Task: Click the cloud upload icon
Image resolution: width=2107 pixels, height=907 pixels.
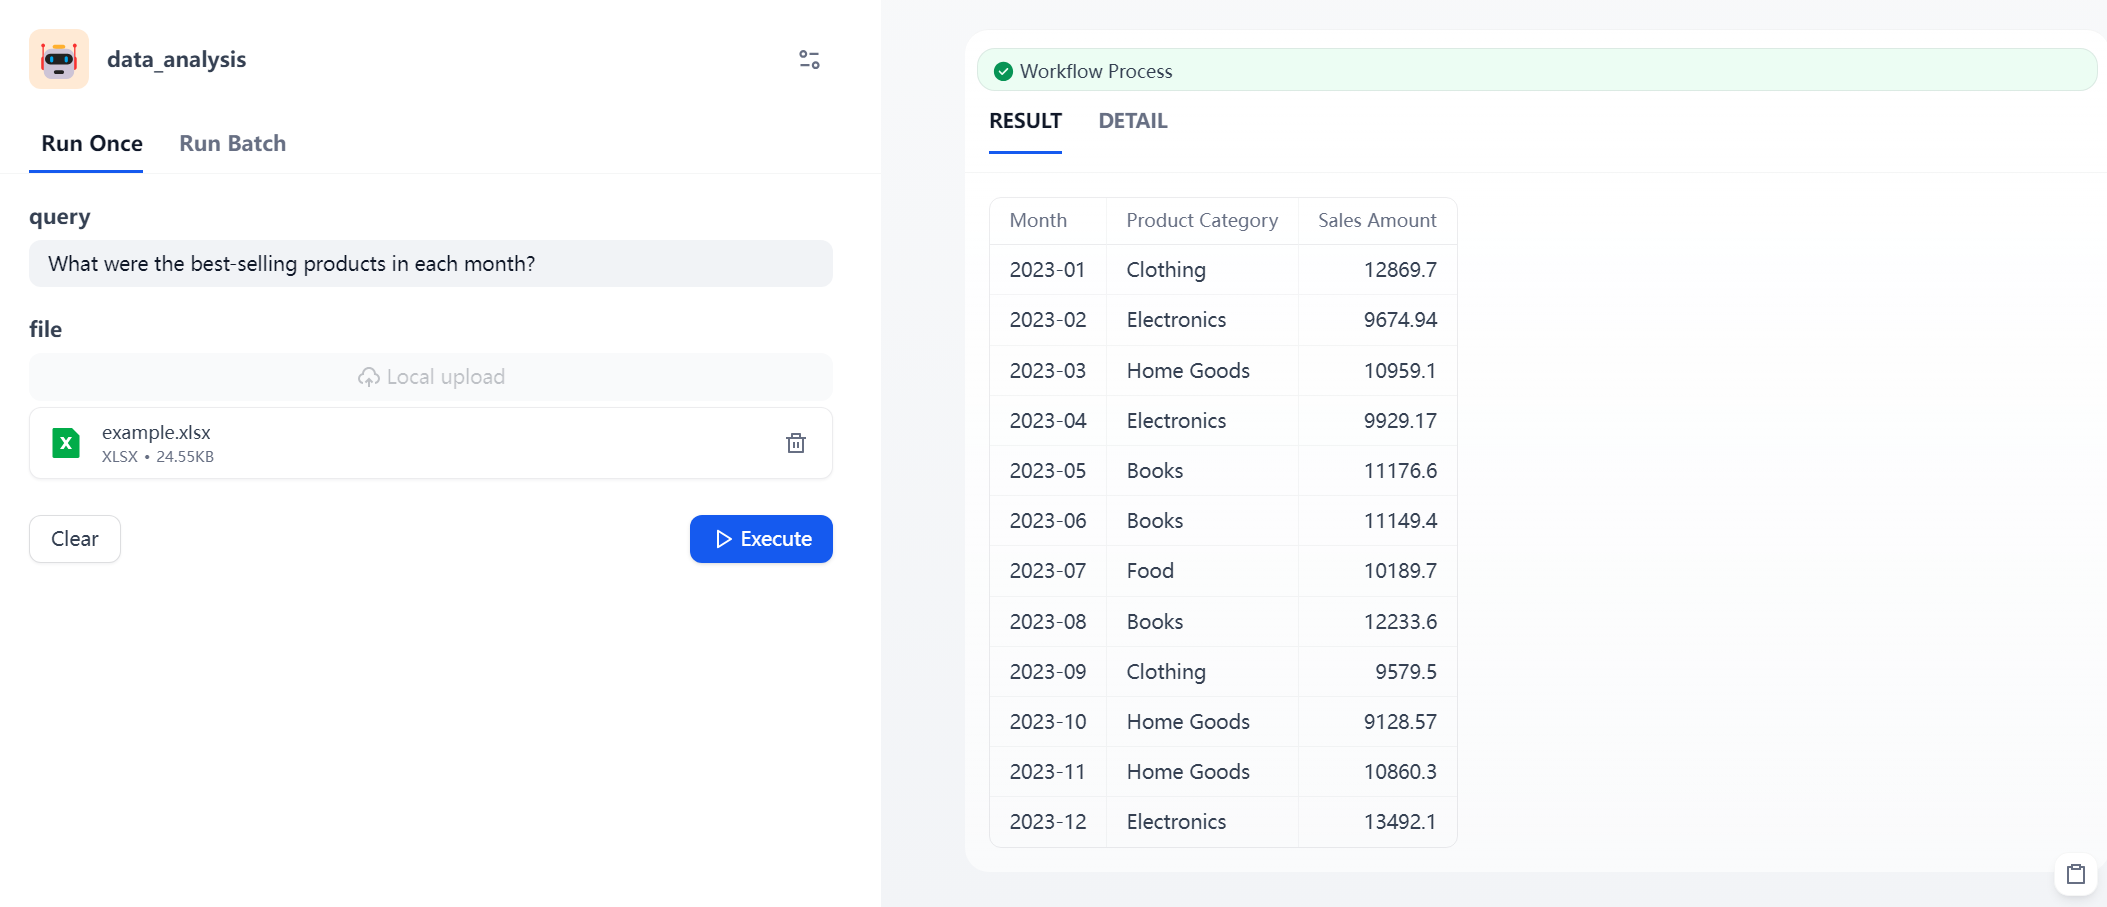Action: point(369,377)
